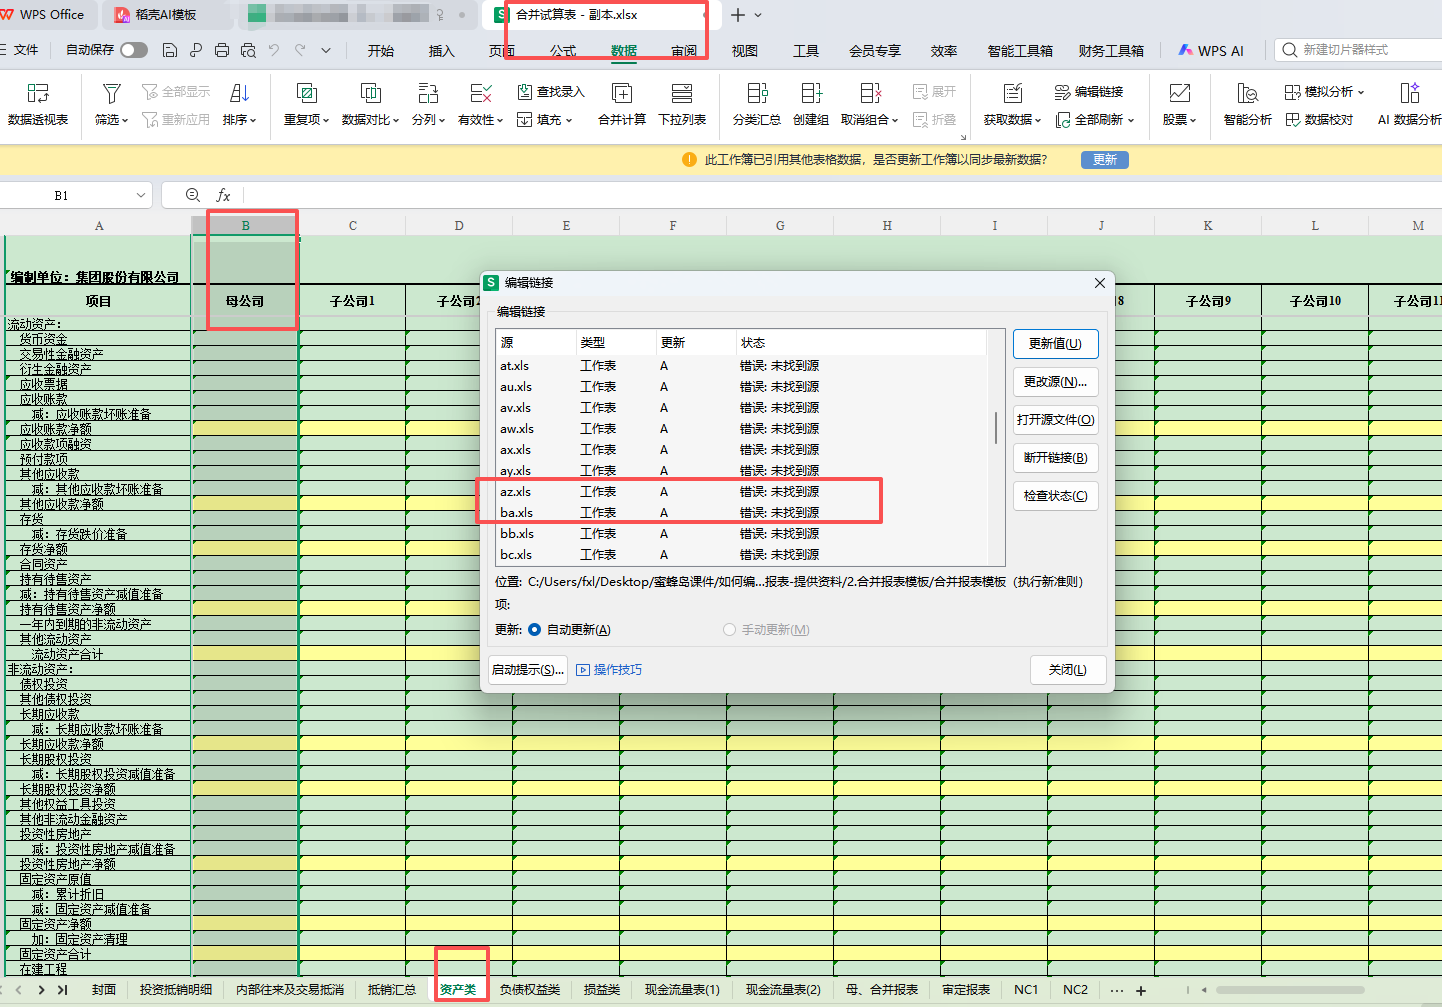
Task: Select Auto Update (自动更新) radio button
Action: pyautogui.click(x=535, y=630)
